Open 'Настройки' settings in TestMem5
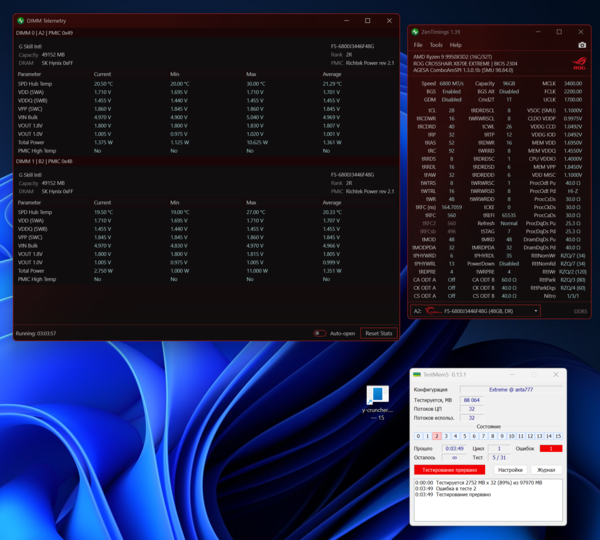 510,470
